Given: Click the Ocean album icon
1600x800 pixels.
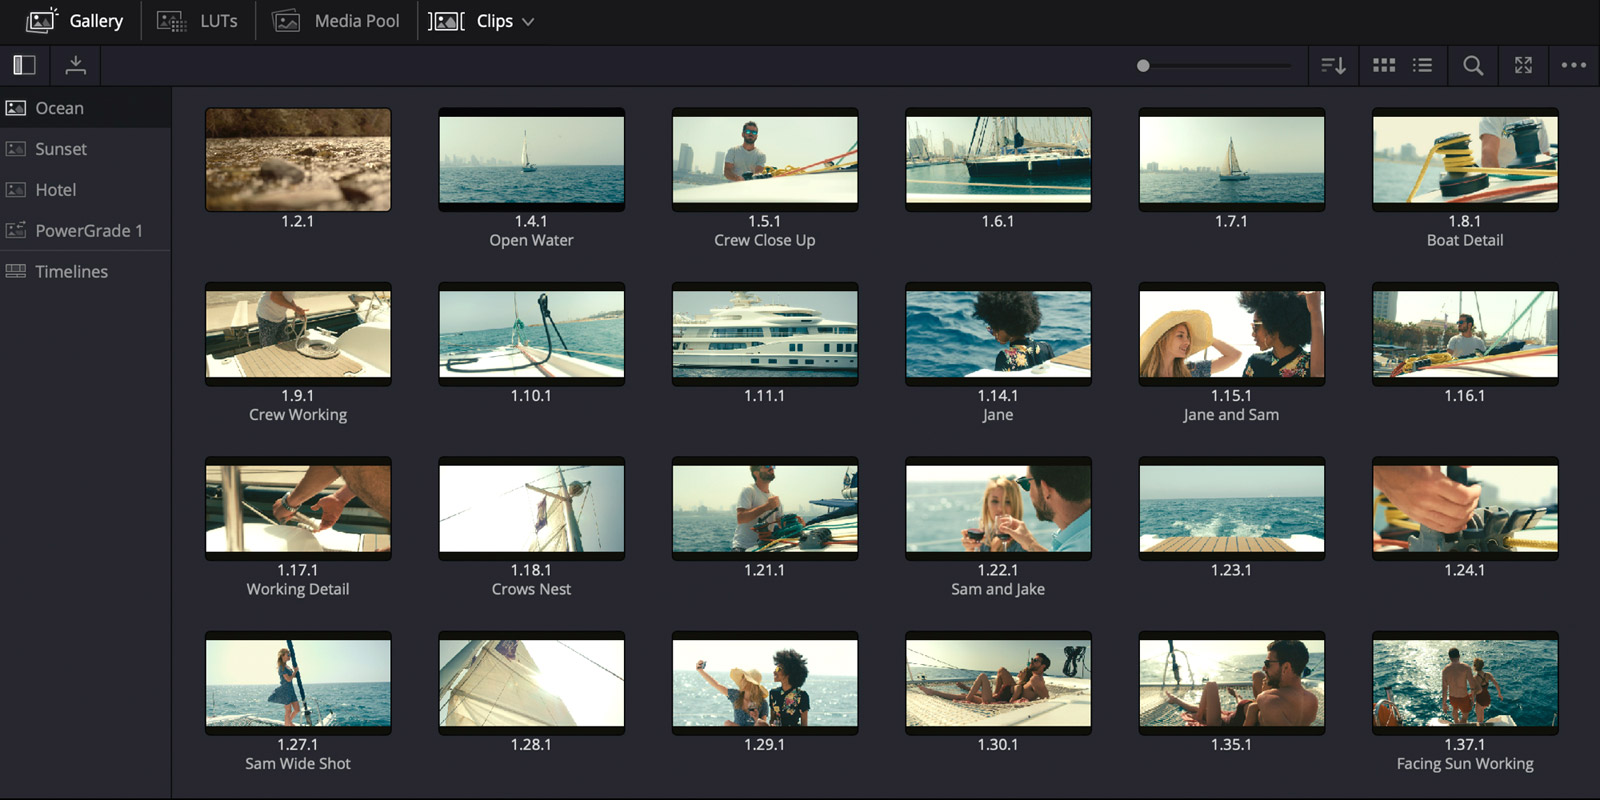Looking at the screenshot, I should click(16, 108).
